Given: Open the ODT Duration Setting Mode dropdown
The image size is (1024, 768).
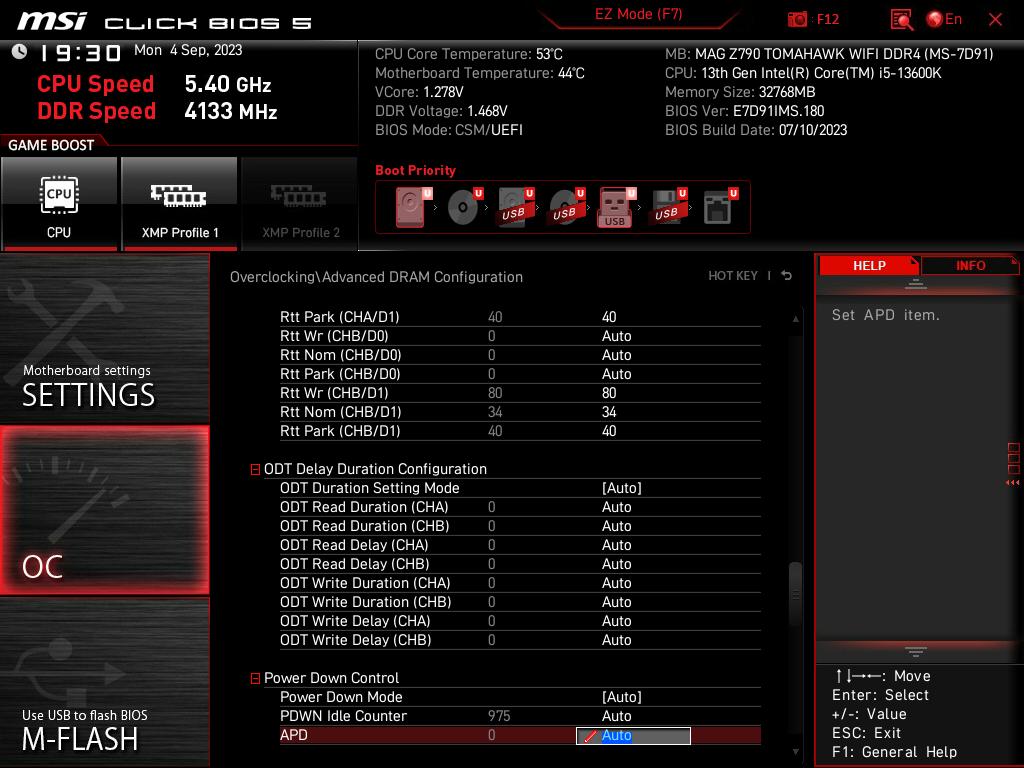Looking at the screenshot, I should pyautogui.click(x=622, y=488).
